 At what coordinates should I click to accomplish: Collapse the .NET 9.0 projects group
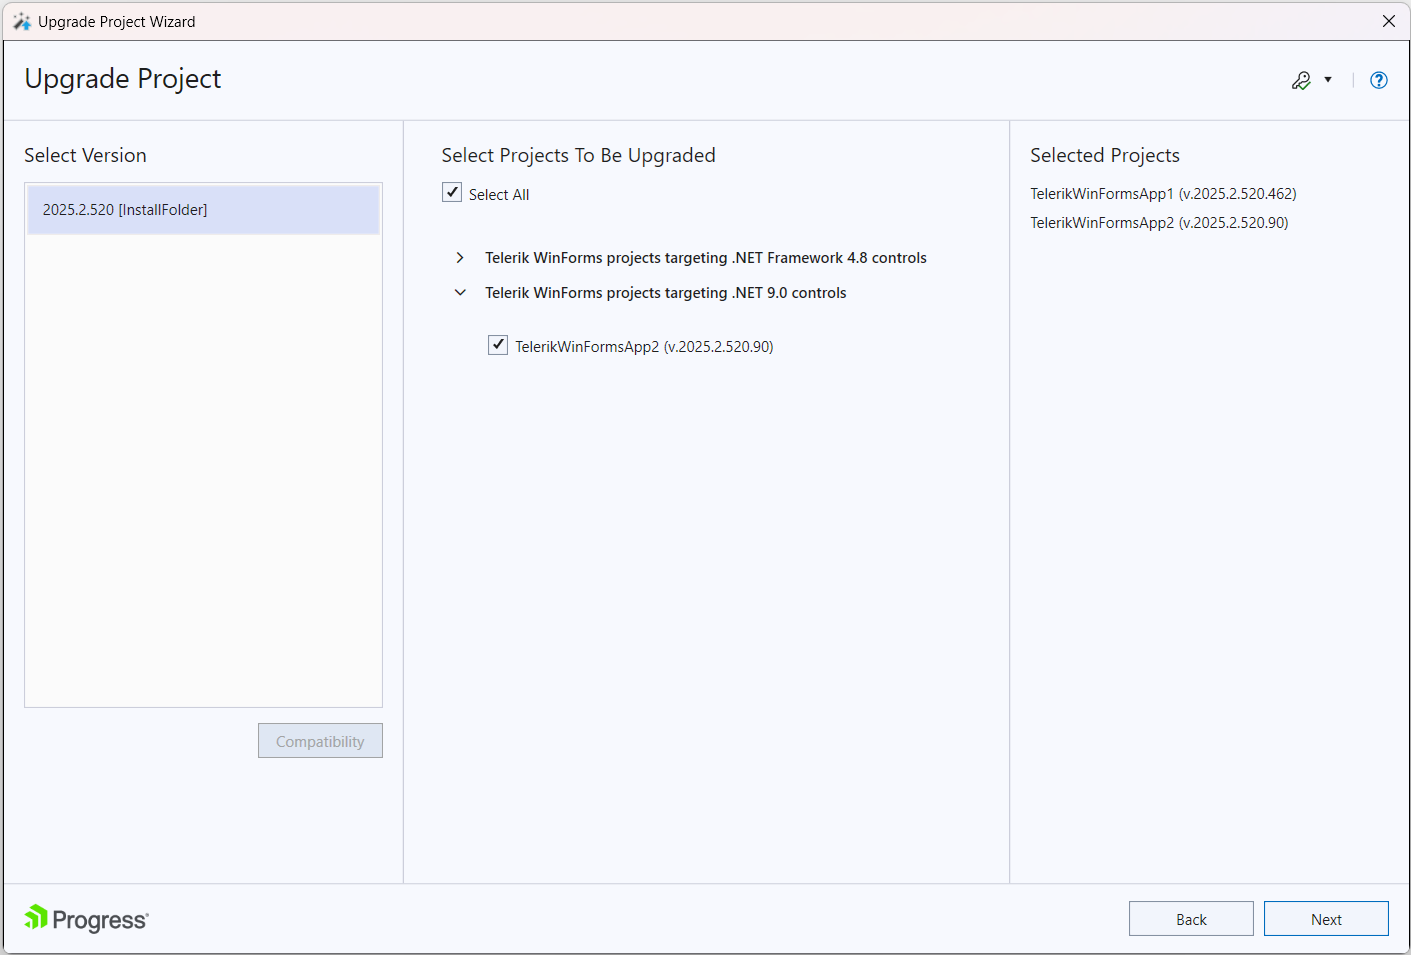click(460, 292)
